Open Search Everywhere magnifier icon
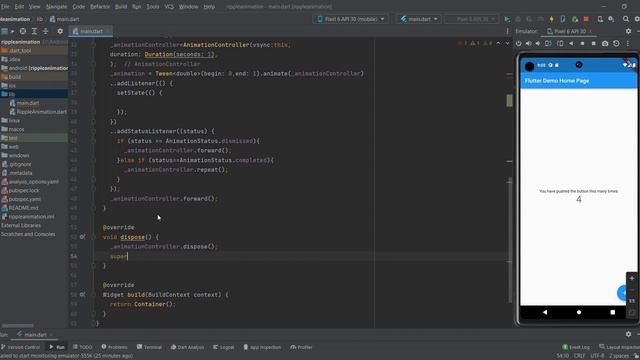640x360 pixels. pos(626,19)
